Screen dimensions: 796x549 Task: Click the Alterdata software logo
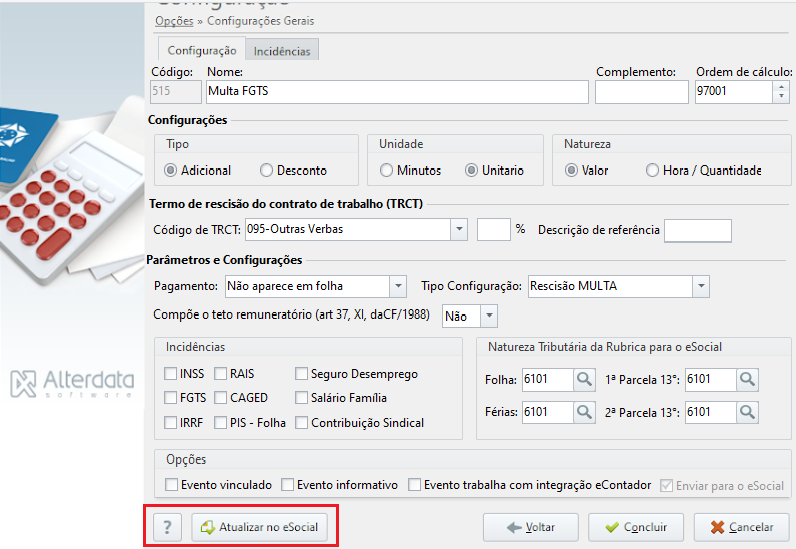click(73, 383)
